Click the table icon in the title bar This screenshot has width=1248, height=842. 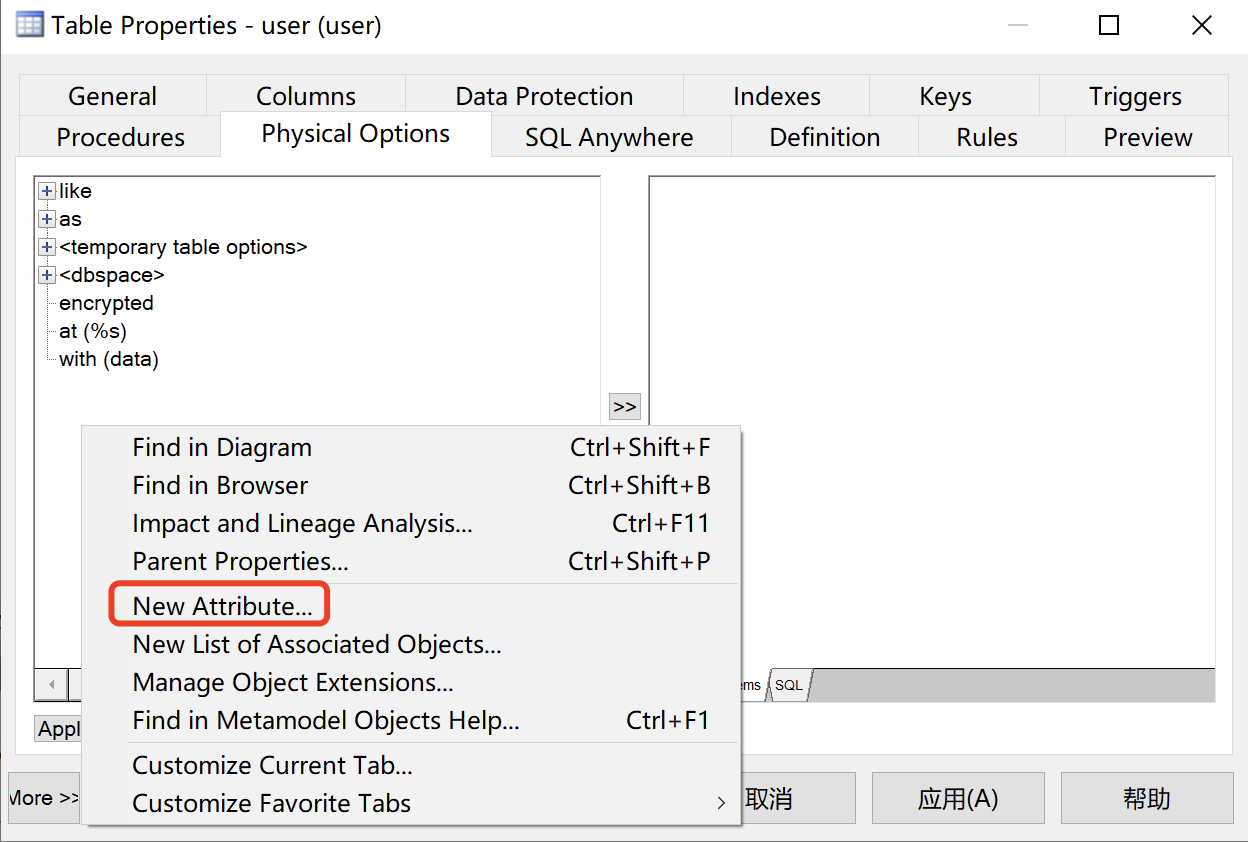click(30, 25)
